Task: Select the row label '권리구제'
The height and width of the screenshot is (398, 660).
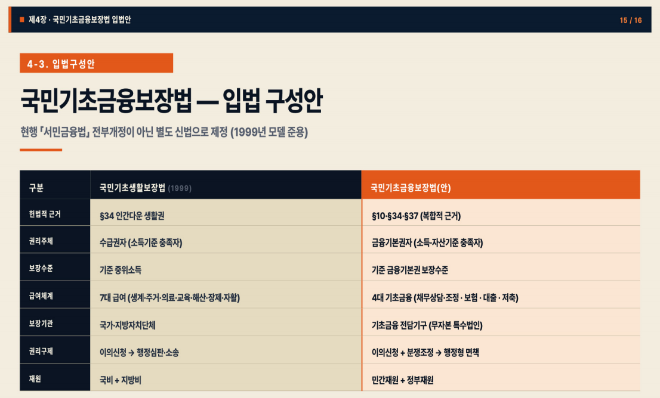Action: (55, 350)
